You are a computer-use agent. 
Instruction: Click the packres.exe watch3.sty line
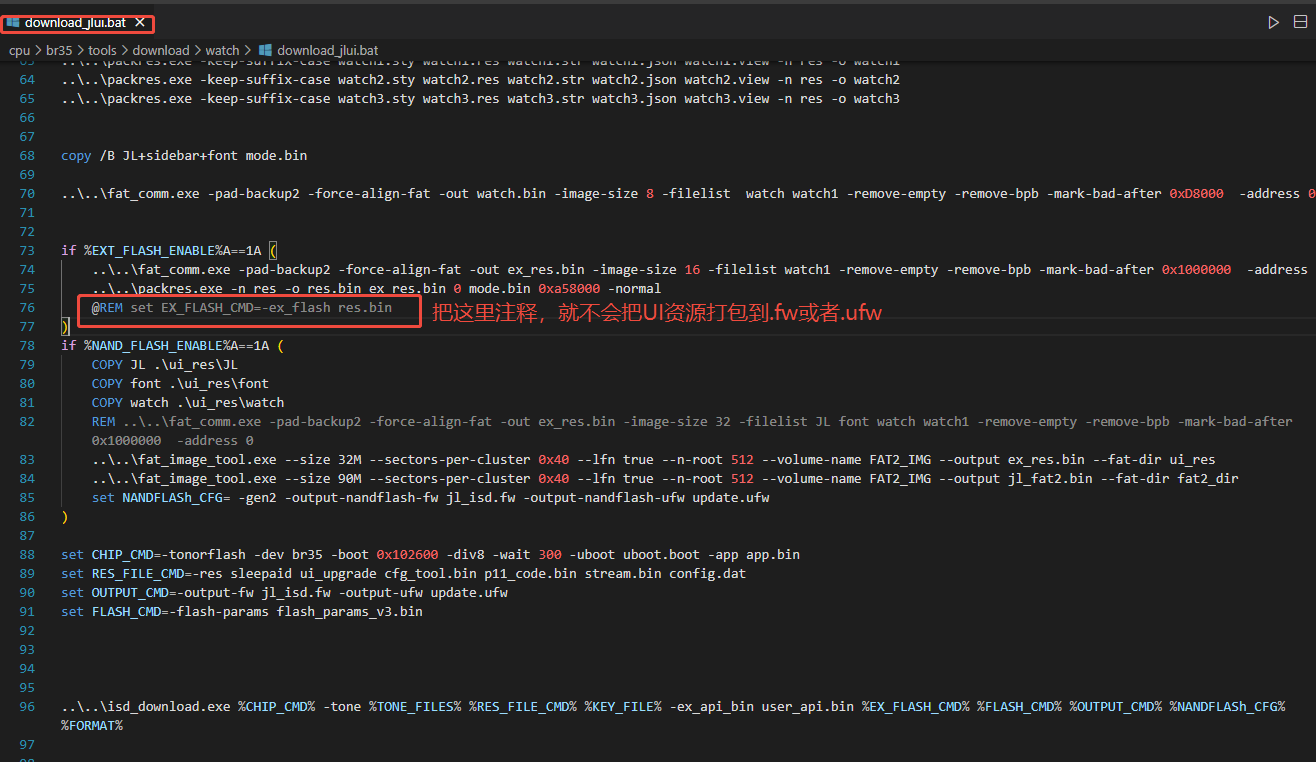pyautogui.click(x=480, y=99)
